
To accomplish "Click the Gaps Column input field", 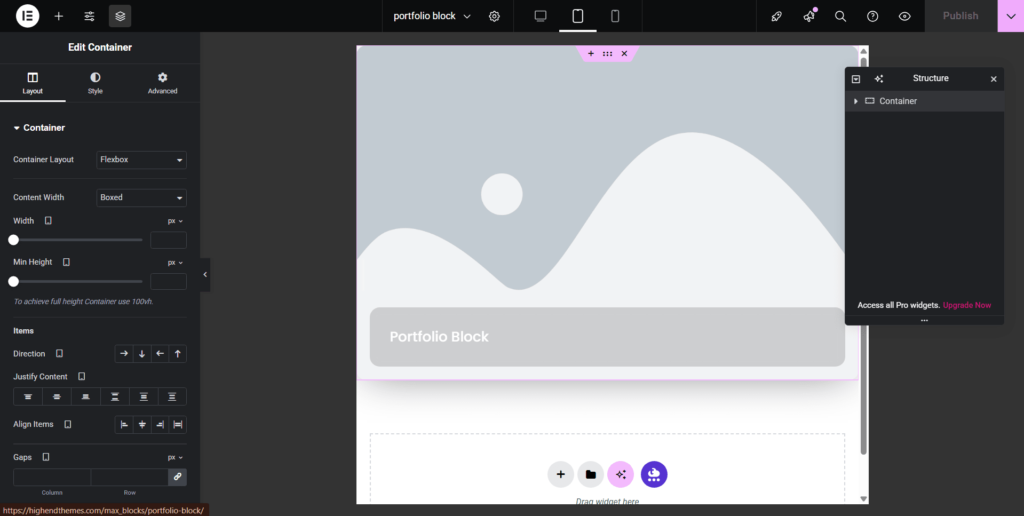I will pos(52,477).
